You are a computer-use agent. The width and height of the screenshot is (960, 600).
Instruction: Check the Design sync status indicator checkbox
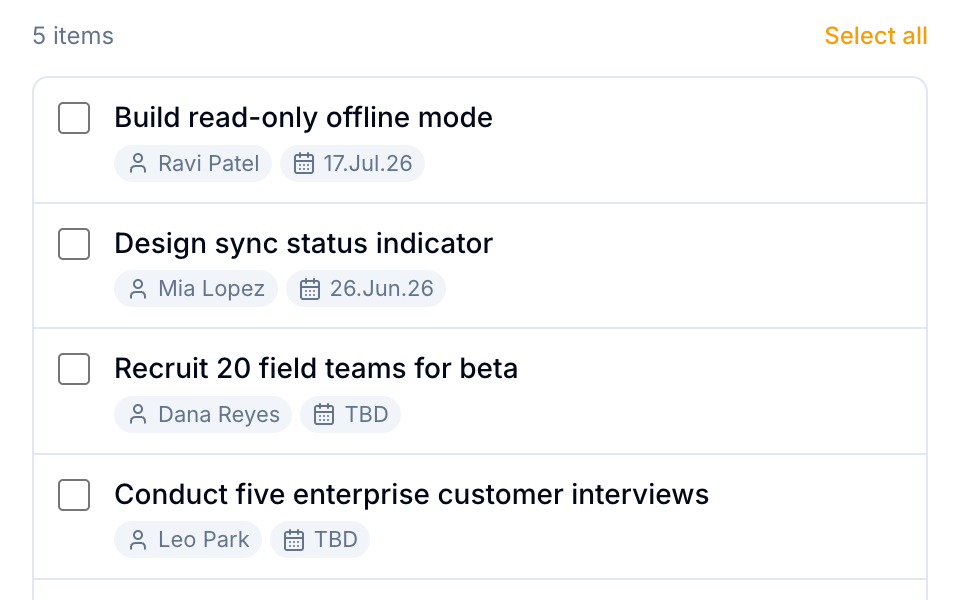click(x=74, y=244)
